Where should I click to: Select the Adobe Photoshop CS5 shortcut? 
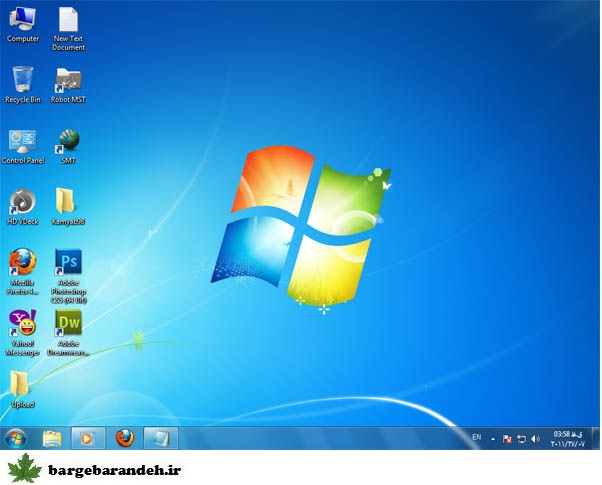pos(68,276)
